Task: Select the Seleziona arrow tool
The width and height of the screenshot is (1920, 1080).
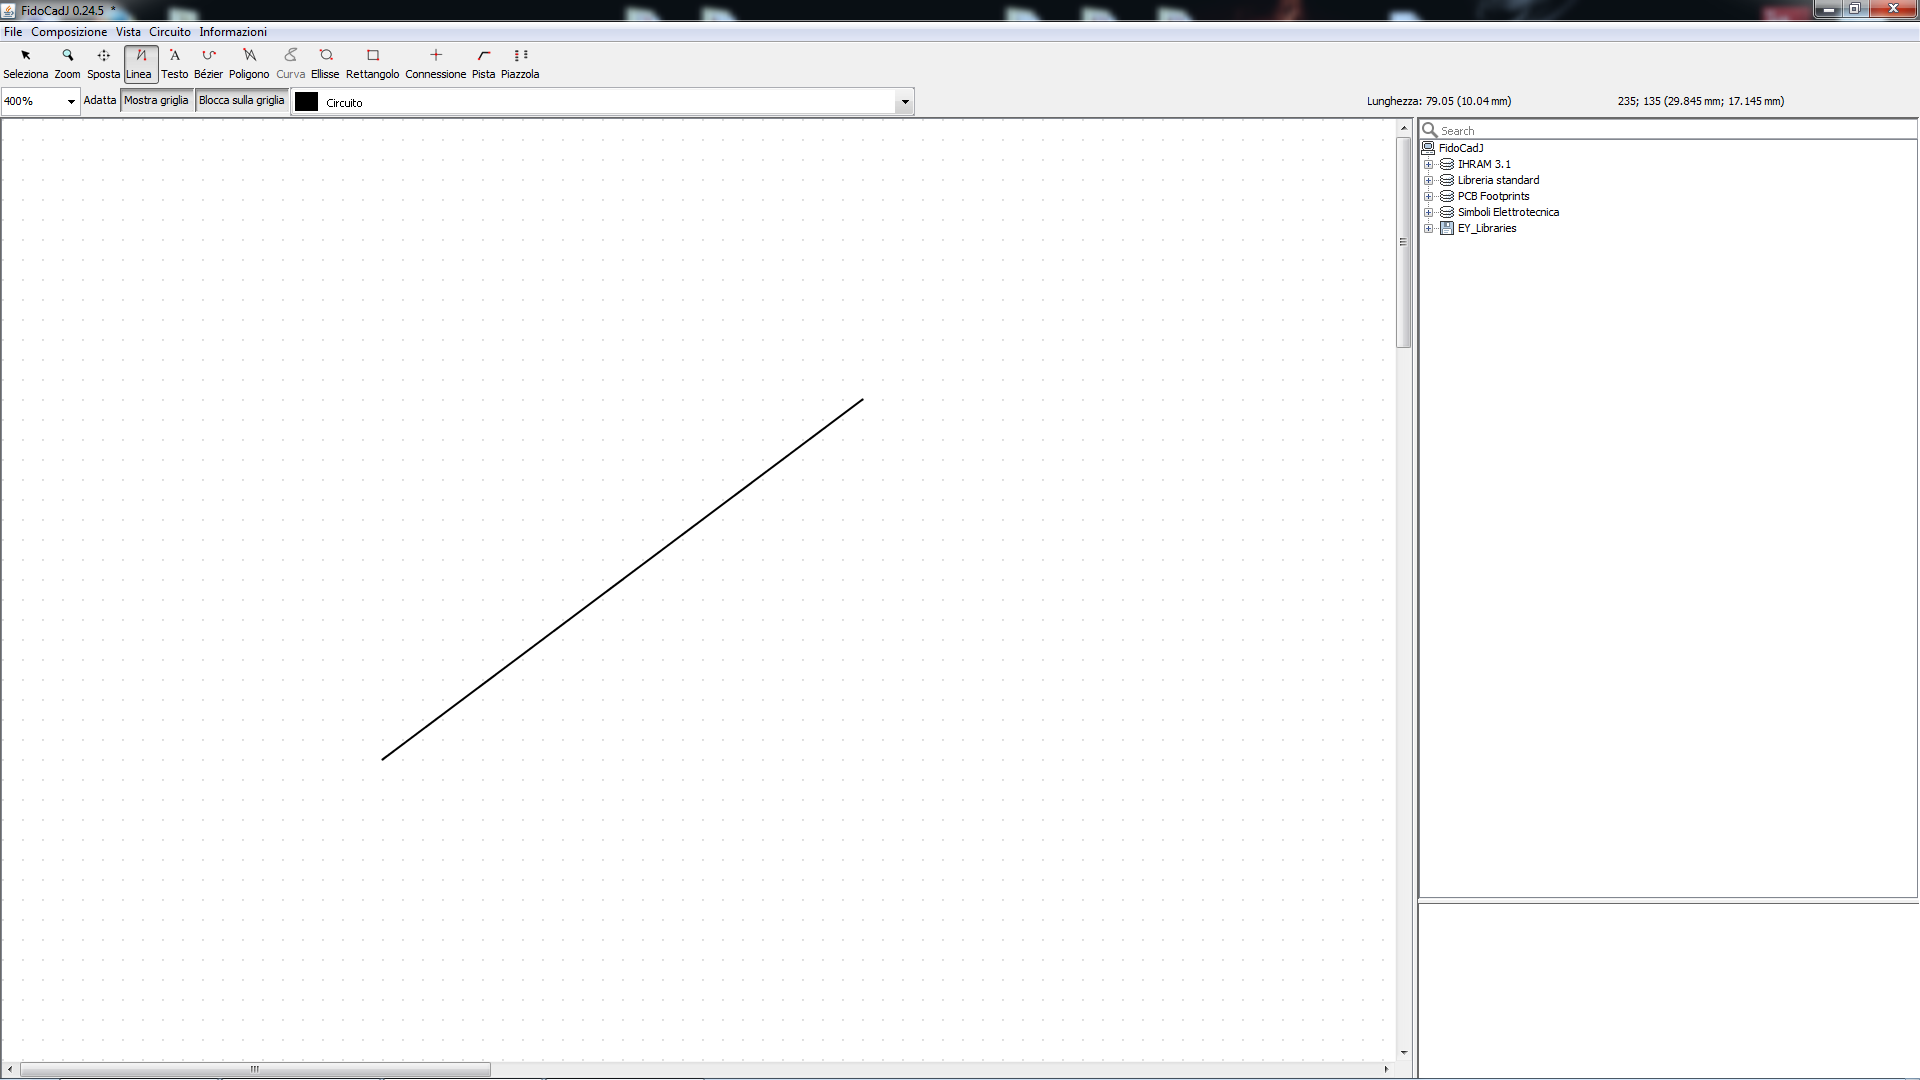Action: click(25, 63)
